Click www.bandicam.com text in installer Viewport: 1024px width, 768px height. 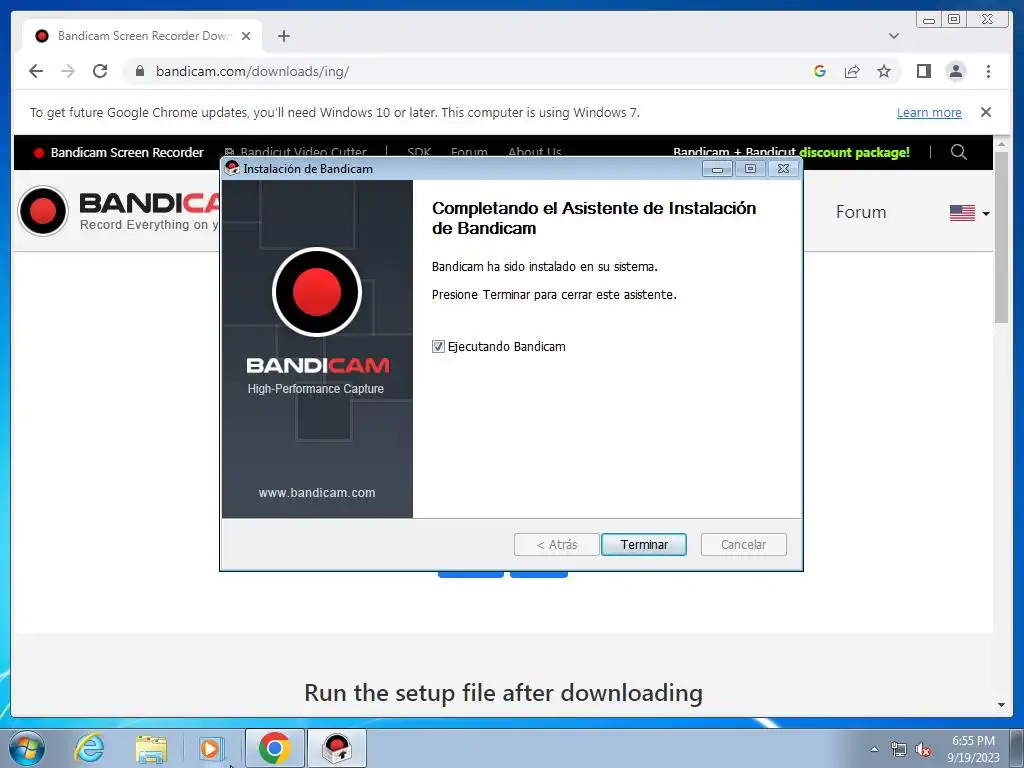[317, 492]
